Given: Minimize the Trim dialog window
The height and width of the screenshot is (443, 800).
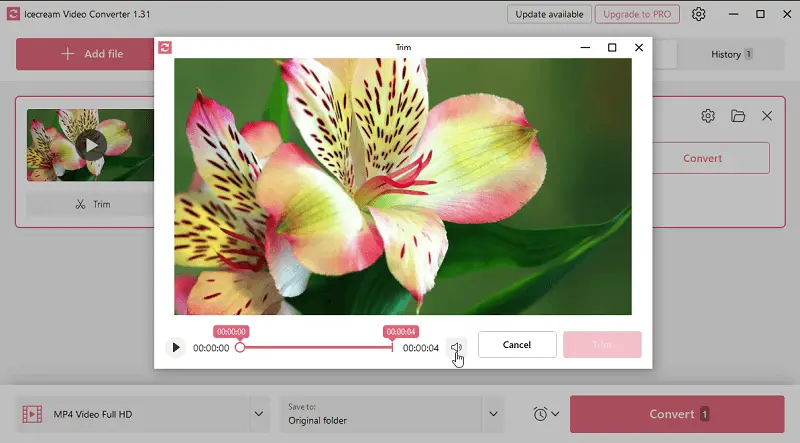Looking at the screenshot, I should click(585, 47).
